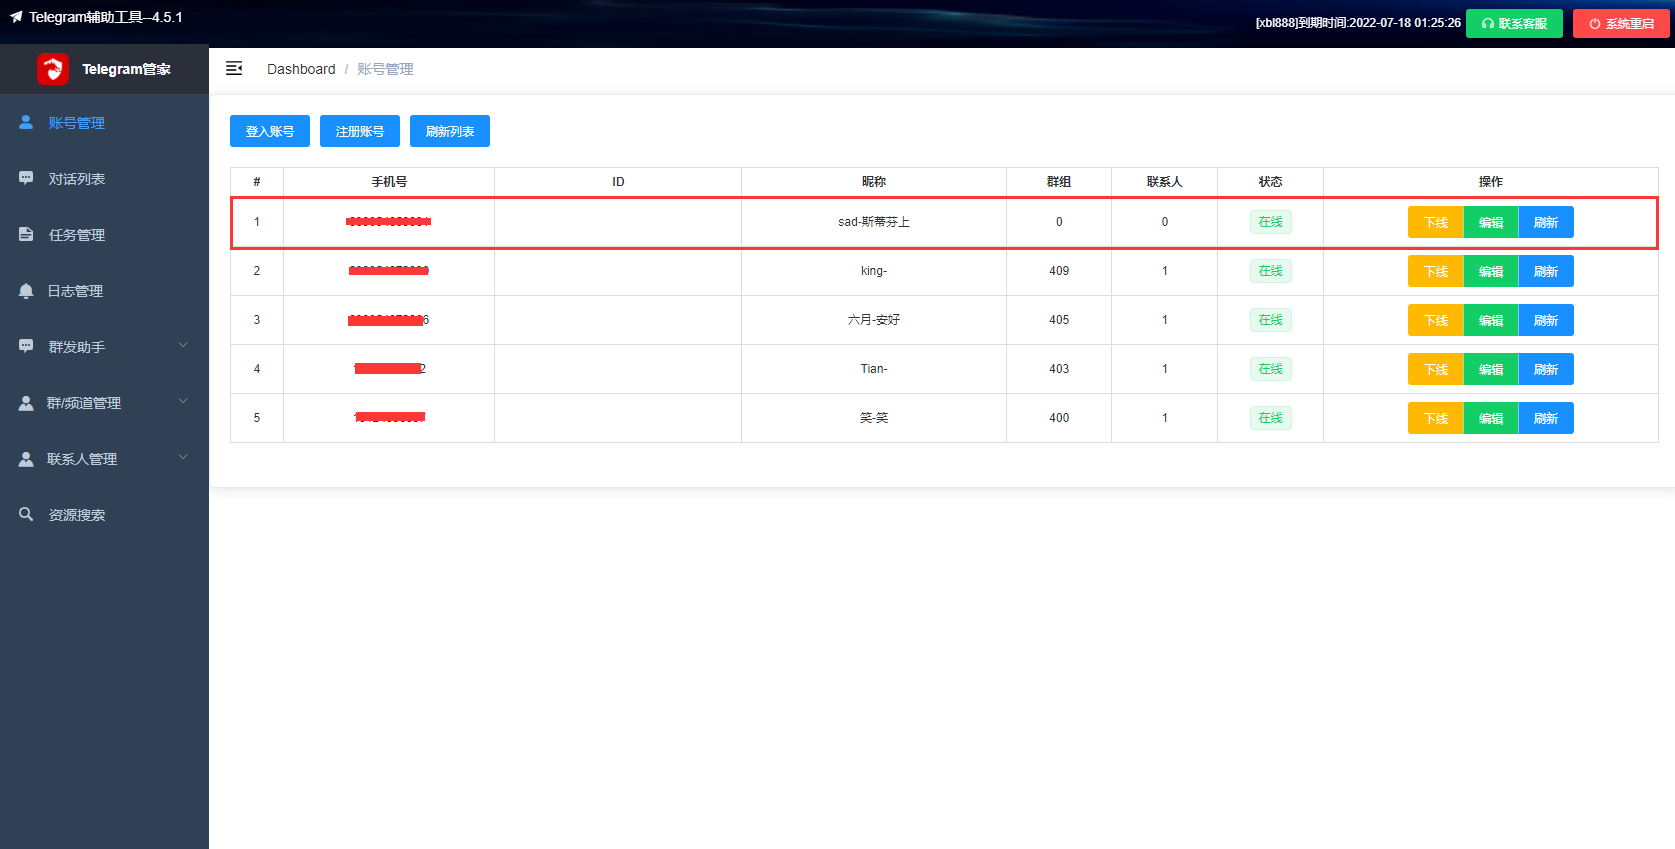Click the 群发助手 message icon
This screenshot has height=849, width=1675.
point(26,346)
